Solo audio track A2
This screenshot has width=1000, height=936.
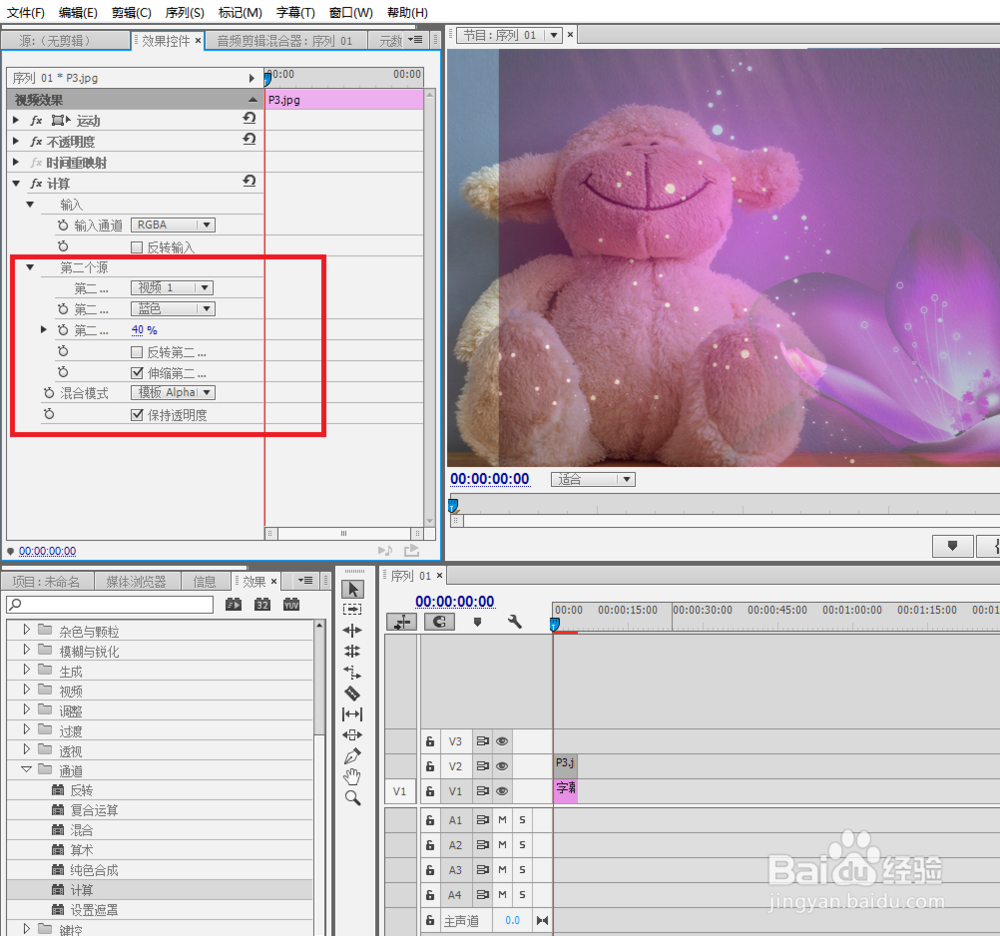click(522, 845)
